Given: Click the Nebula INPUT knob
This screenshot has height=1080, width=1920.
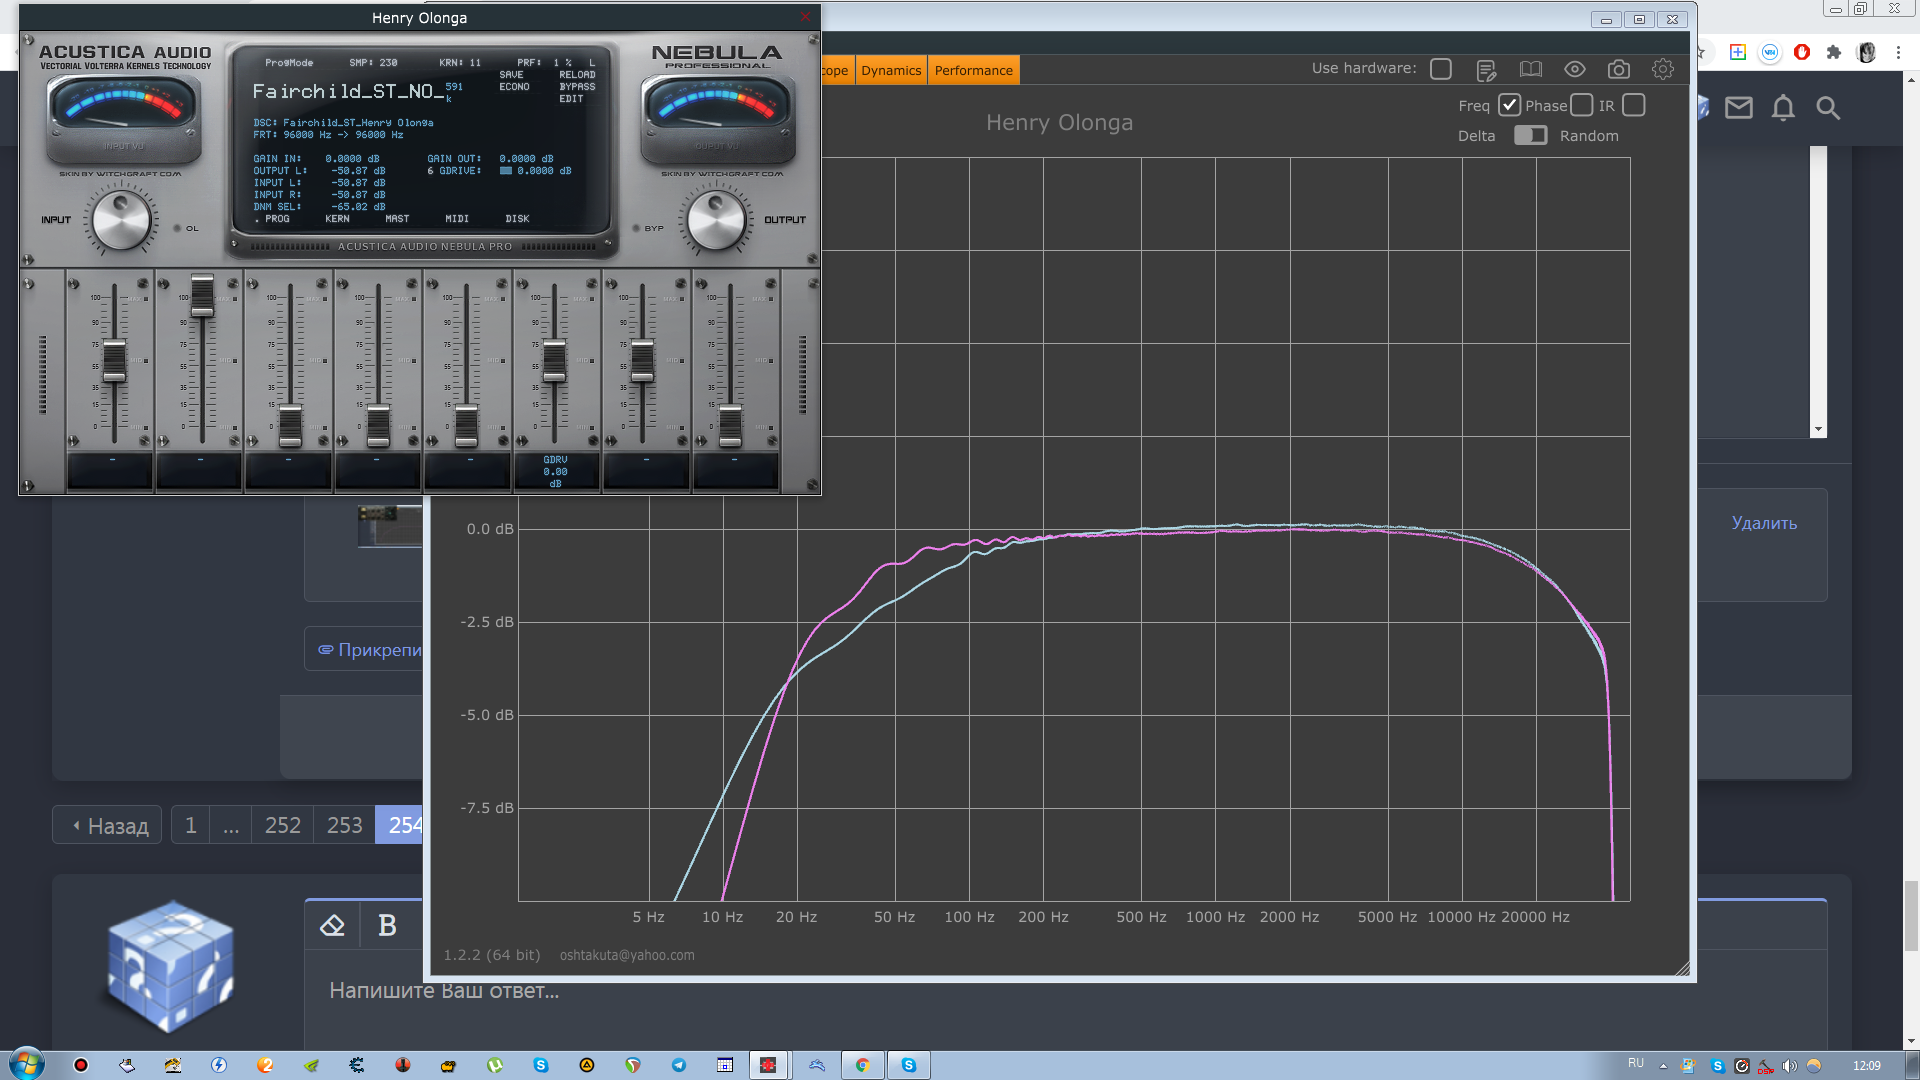Looking at the screenshot, I should [121, 220].
